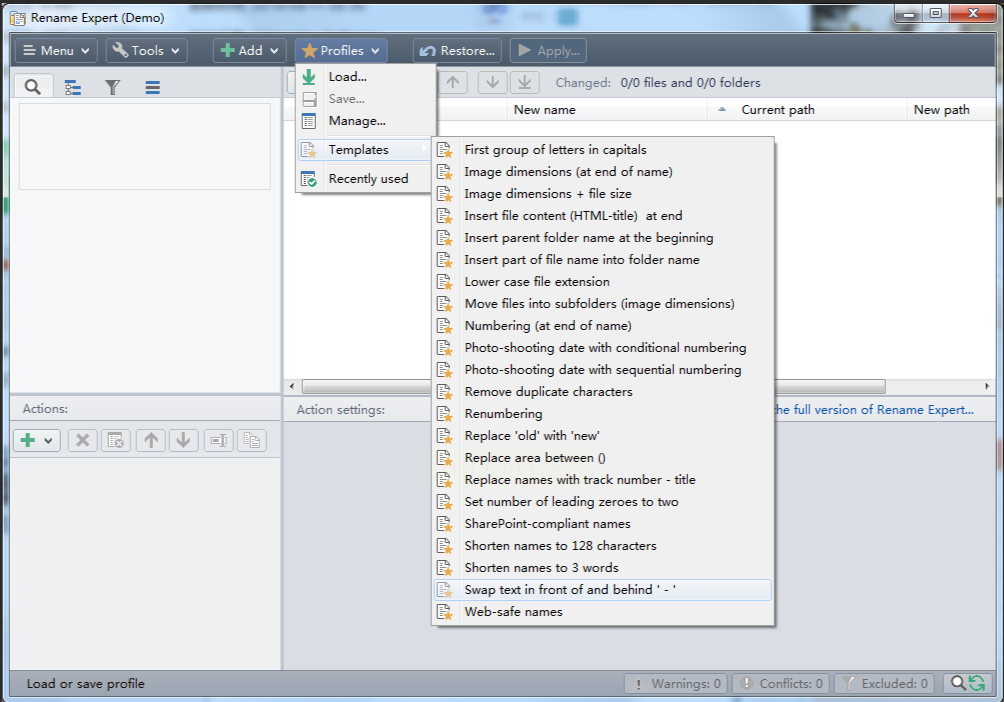
Task: Toggle the Conflicts filter in status bar
Action: [x=781, y=684]
